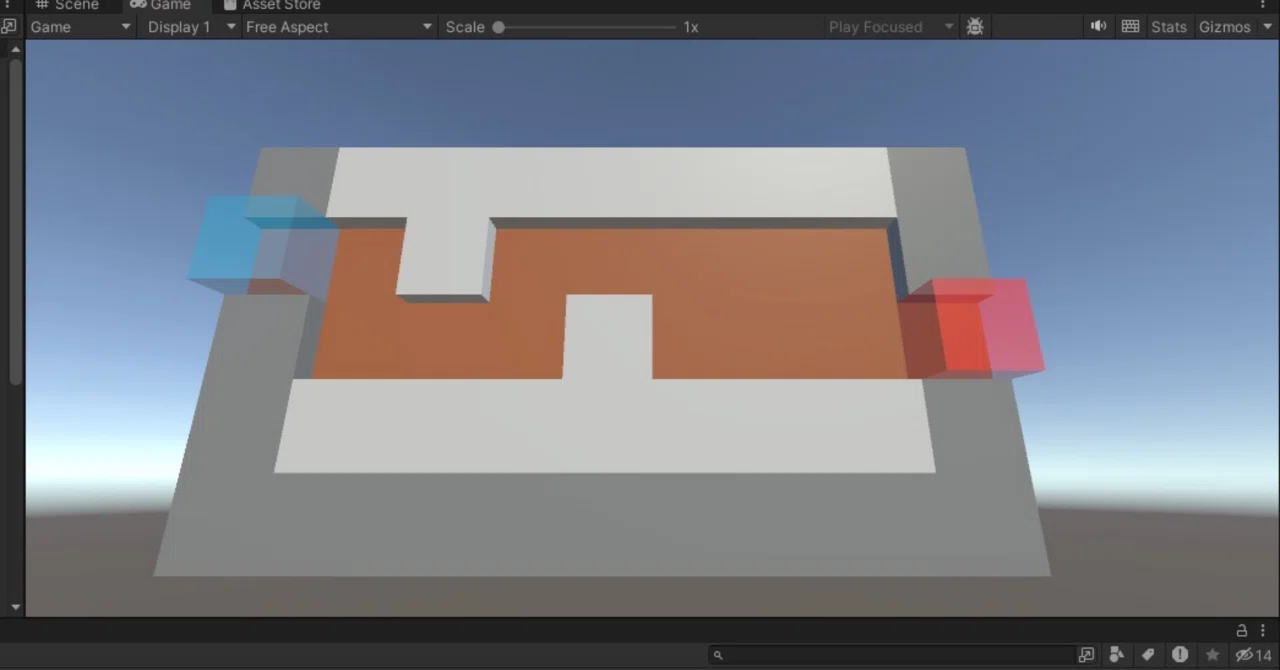
Task: Click the left panel vertical scrollbar
Action: click(x=15, y=221)
